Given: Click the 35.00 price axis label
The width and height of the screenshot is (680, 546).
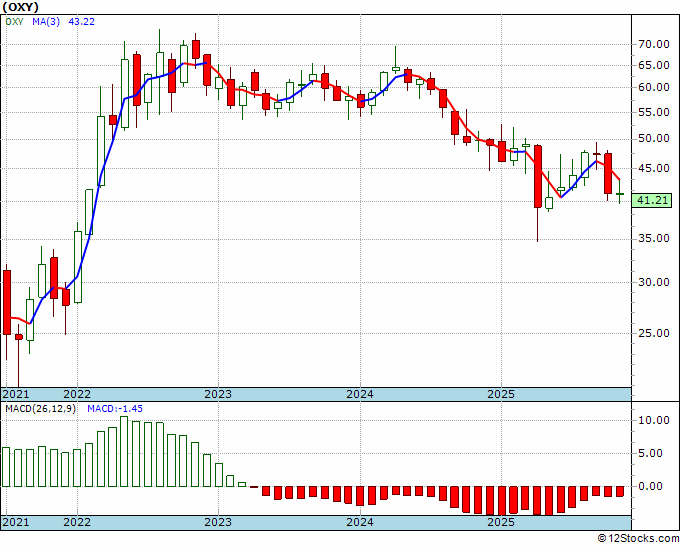Looking at the screenshot, I should [654, 239].
